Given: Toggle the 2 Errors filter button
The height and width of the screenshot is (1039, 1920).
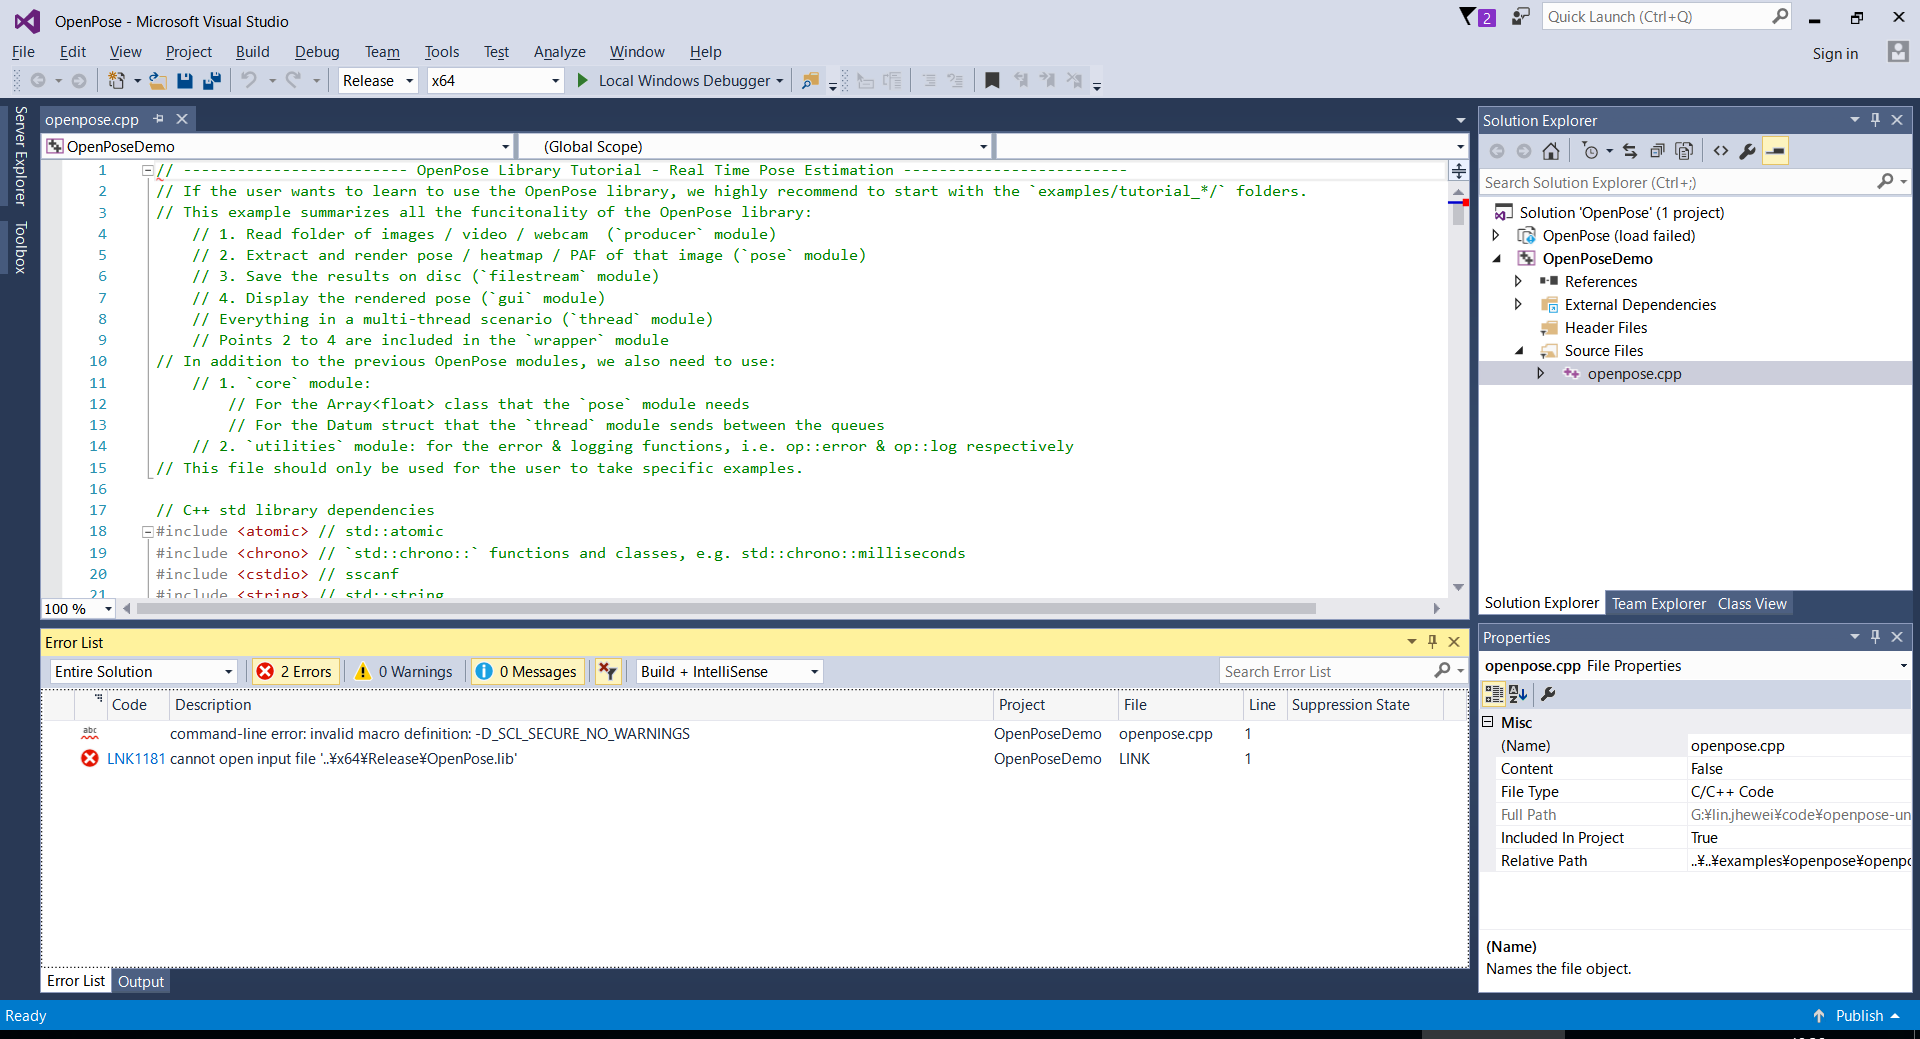Looking at the screenshot, I should coord(295,671).
